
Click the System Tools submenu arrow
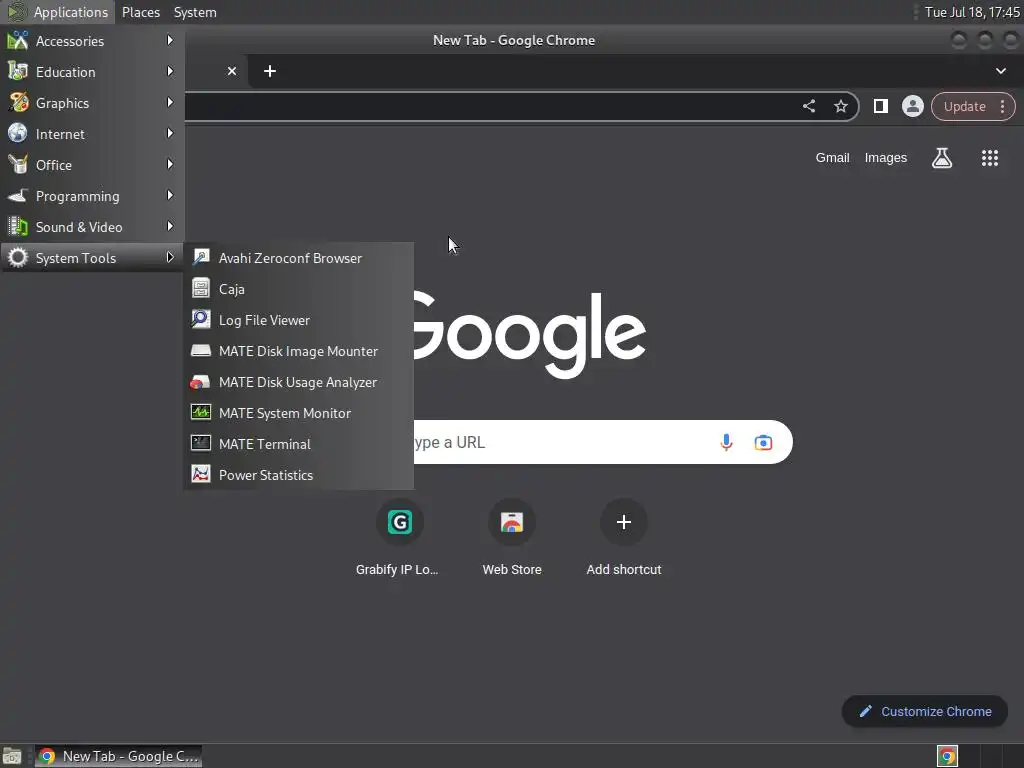click(x=170, y=257)
